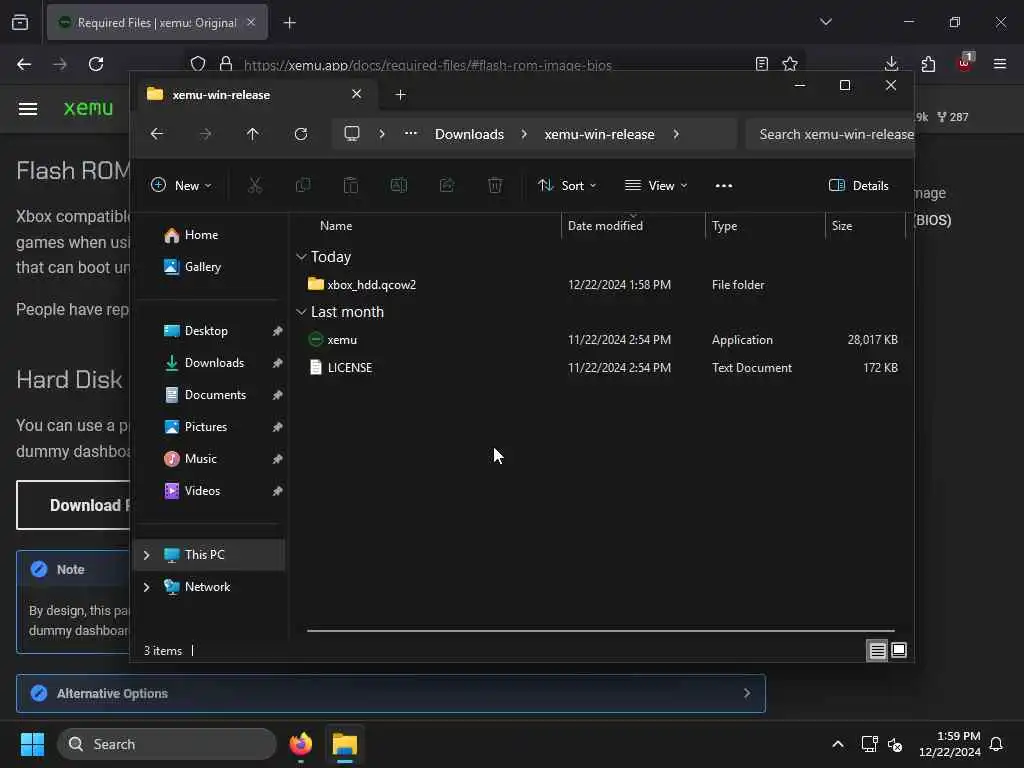Viewport: 1024px width, 768px height.
Task: Open Firefox application hamburger menu
Action: (x=999, y=63)
